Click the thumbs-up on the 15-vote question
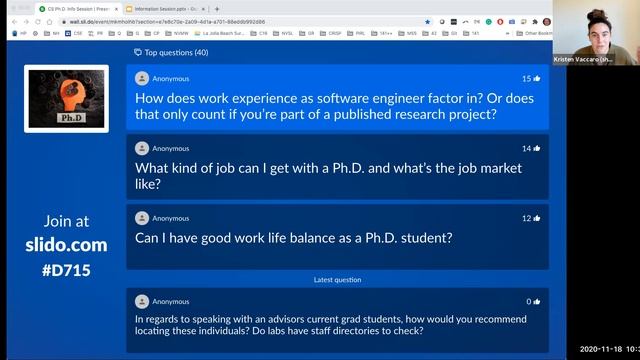 (x=537, y=78)
